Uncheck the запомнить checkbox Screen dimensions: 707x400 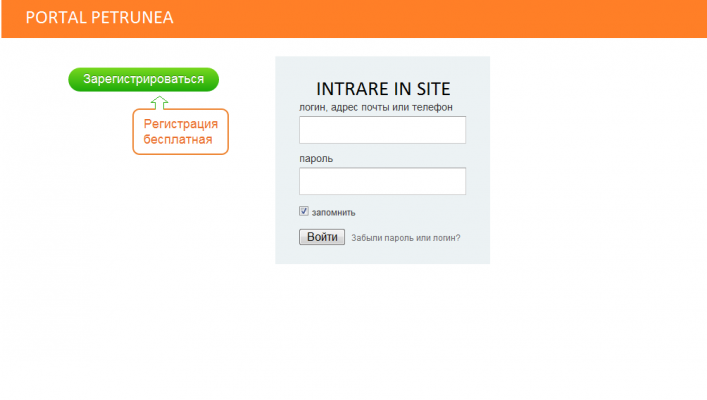[304, 212]
